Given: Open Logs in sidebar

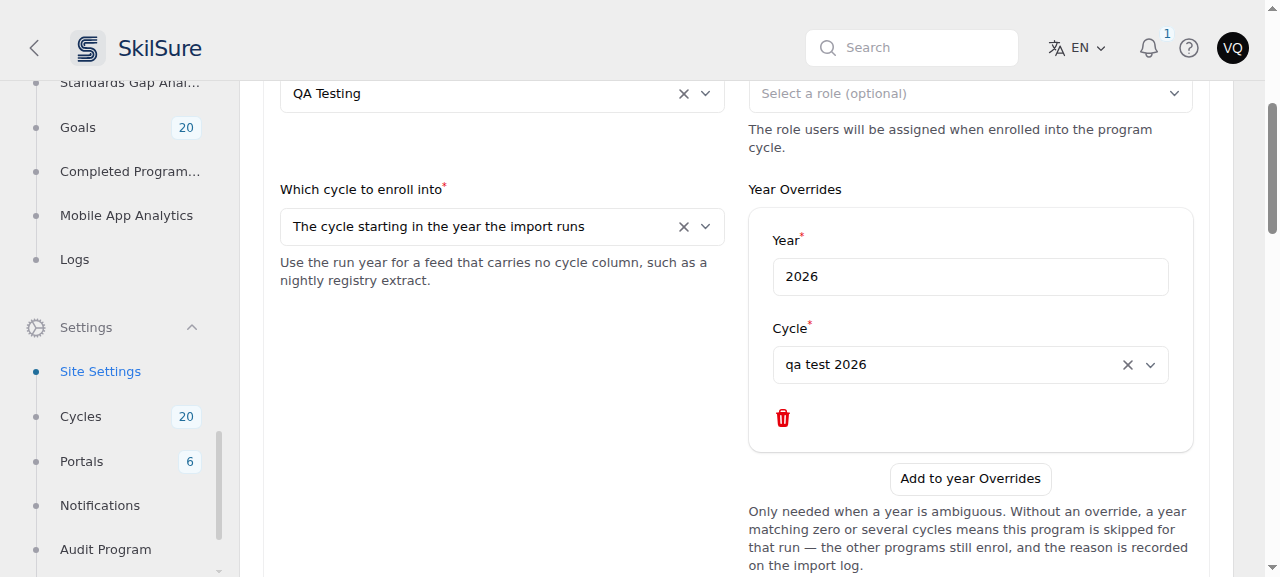Looking at the screenshot, I should point(74,260).
